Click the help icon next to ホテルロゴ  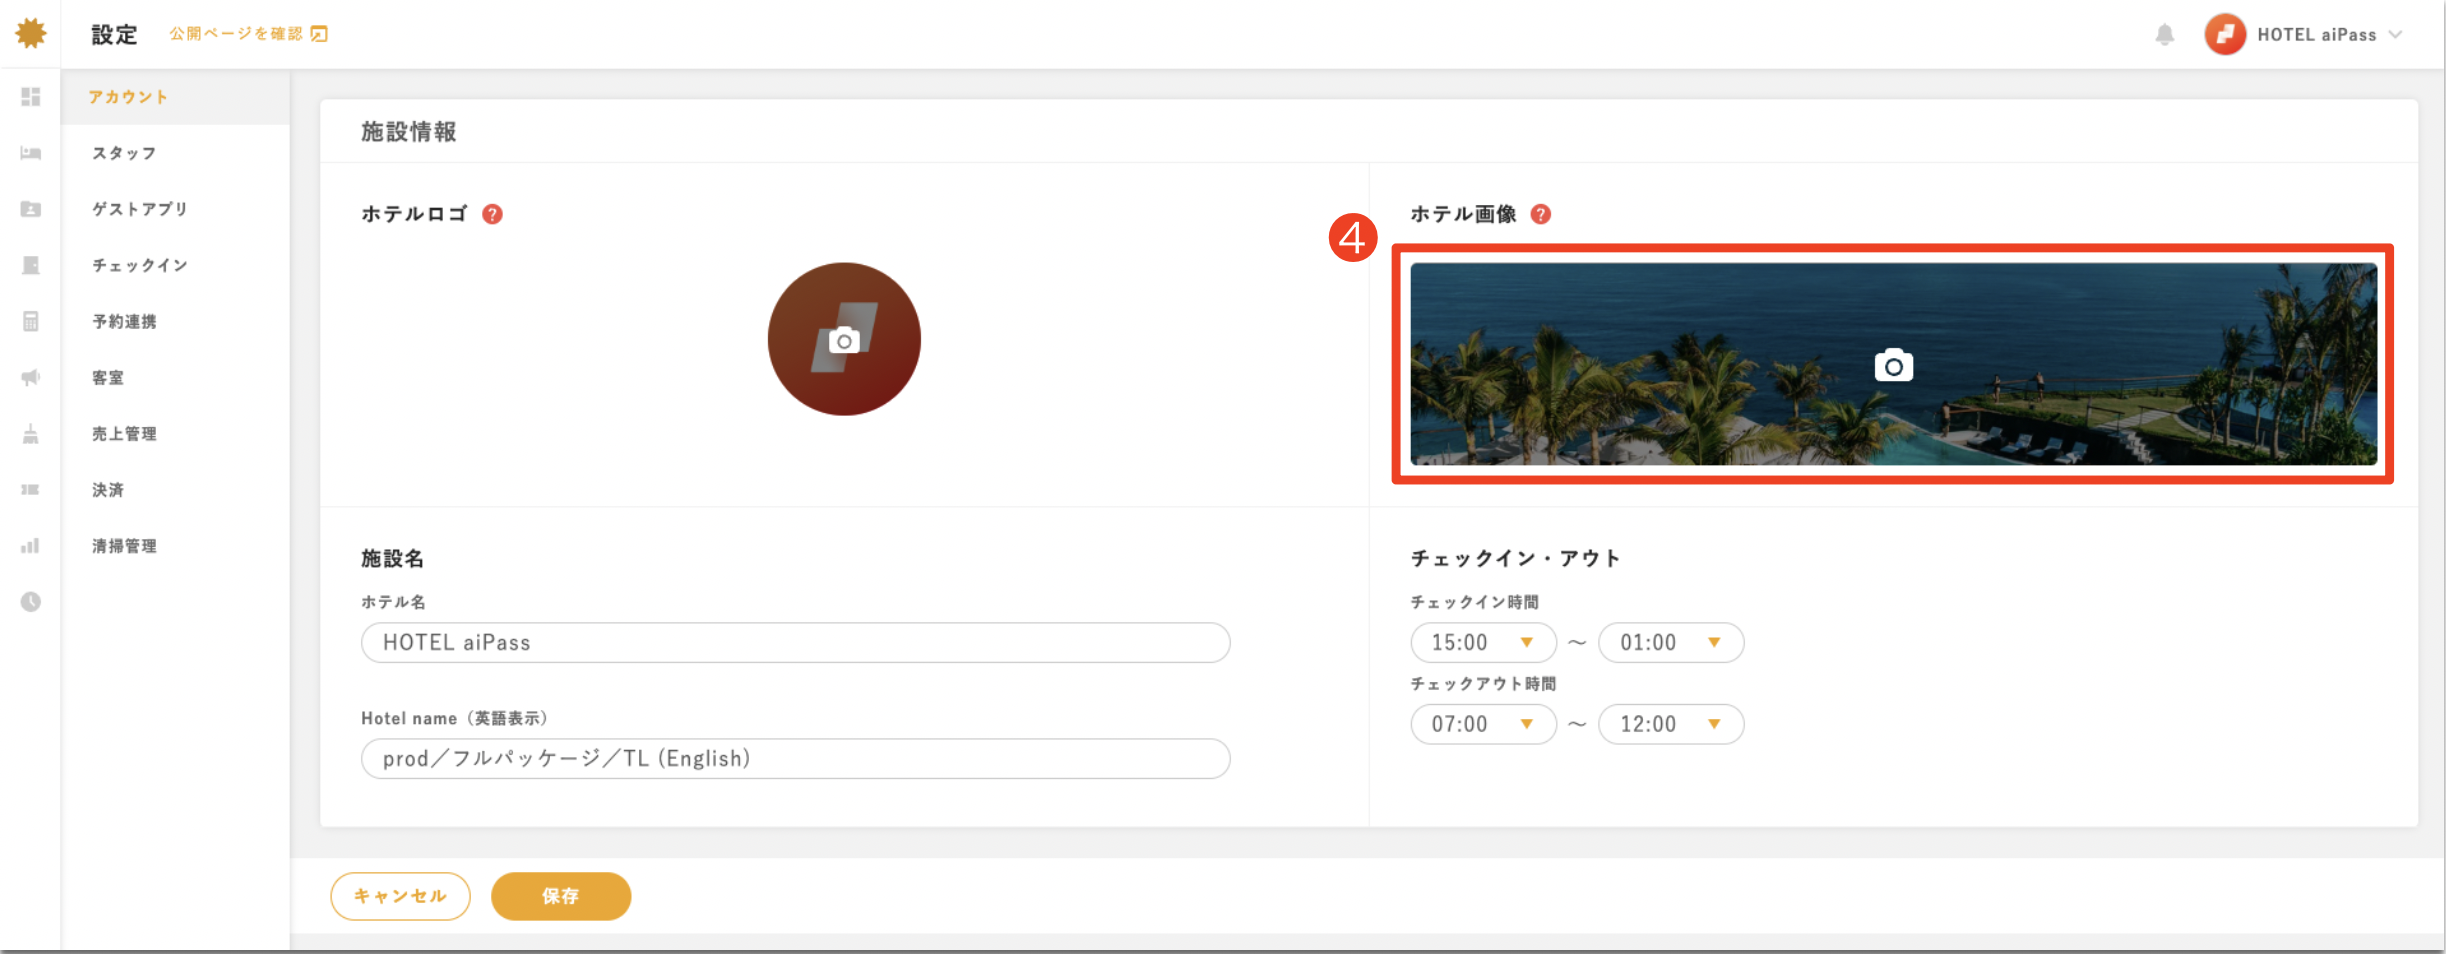tap(492, 214)
